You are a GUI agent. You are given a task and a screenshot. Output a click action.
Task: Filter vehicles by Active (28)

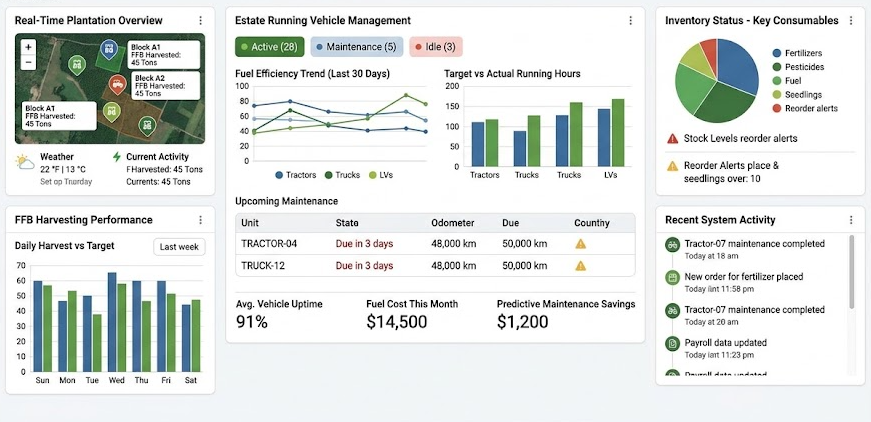pos(270,47)
